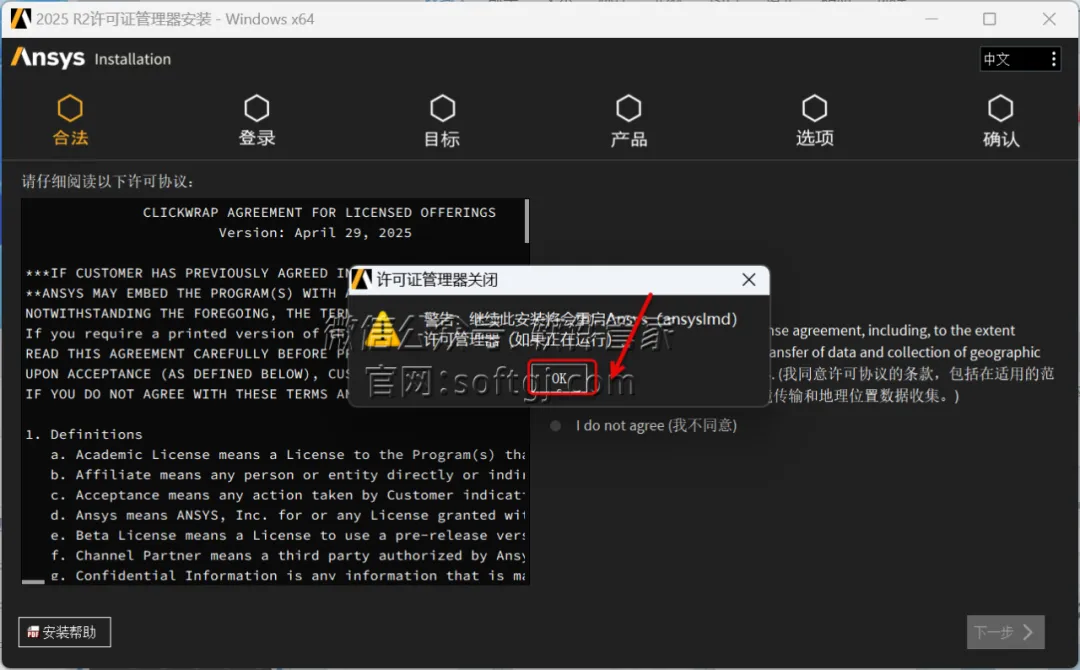Click the 下一步 next button
This screenshot has height=670, width=1080.
coord(1005,631)
